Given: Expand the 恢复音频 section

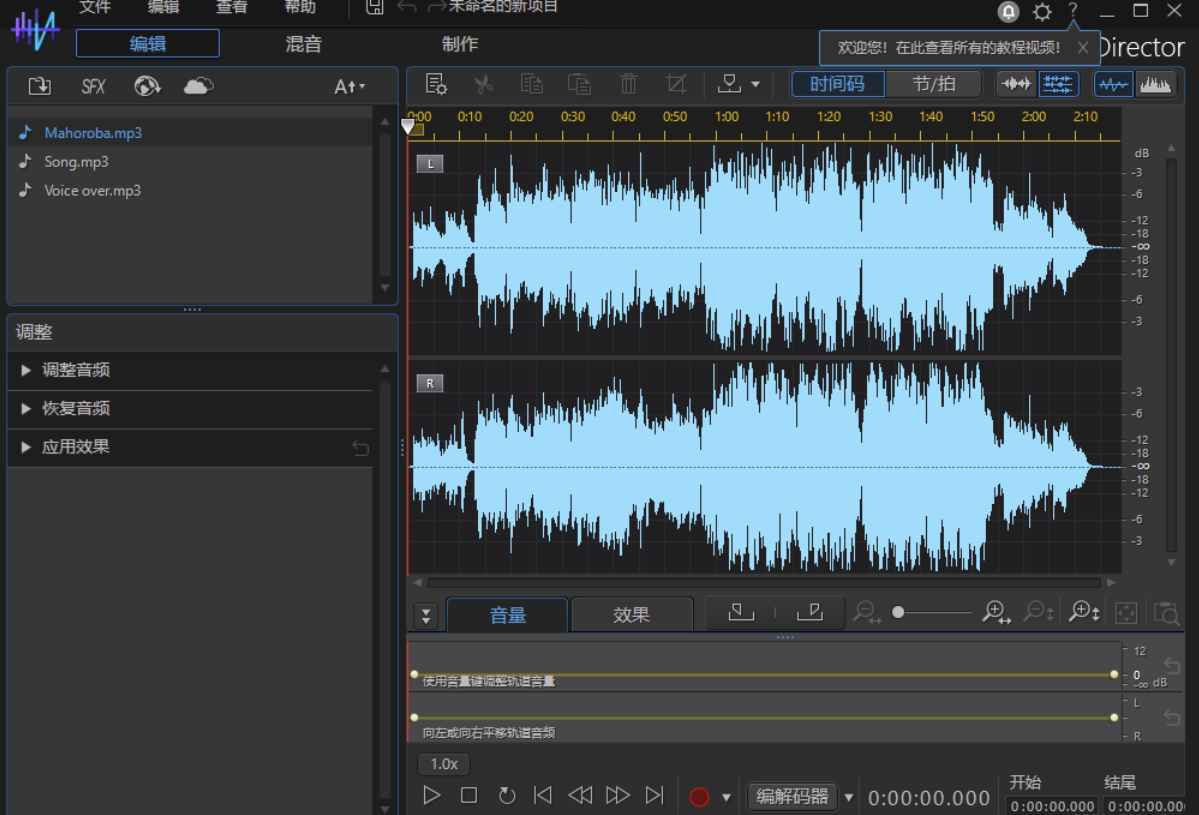Looking at the screenshot, I should click(76, 408).
